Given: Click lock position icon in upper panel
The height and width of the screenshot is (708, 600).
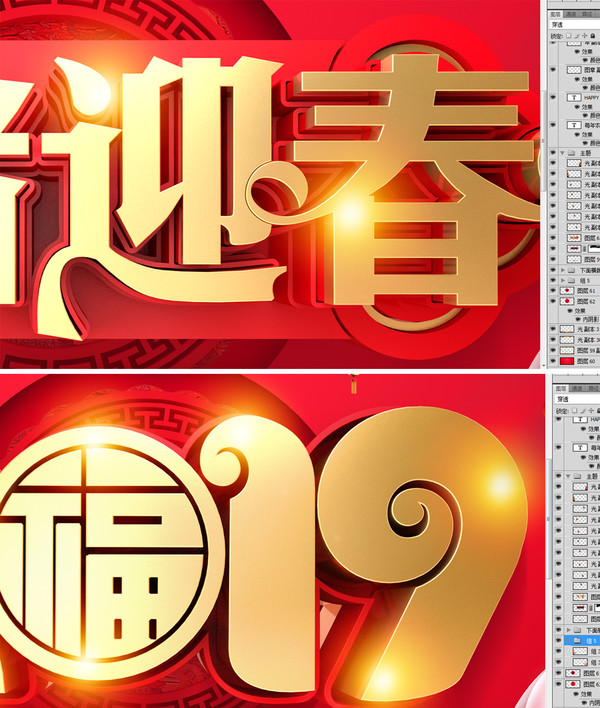Looking at the screenshot, I should [584, 36].
